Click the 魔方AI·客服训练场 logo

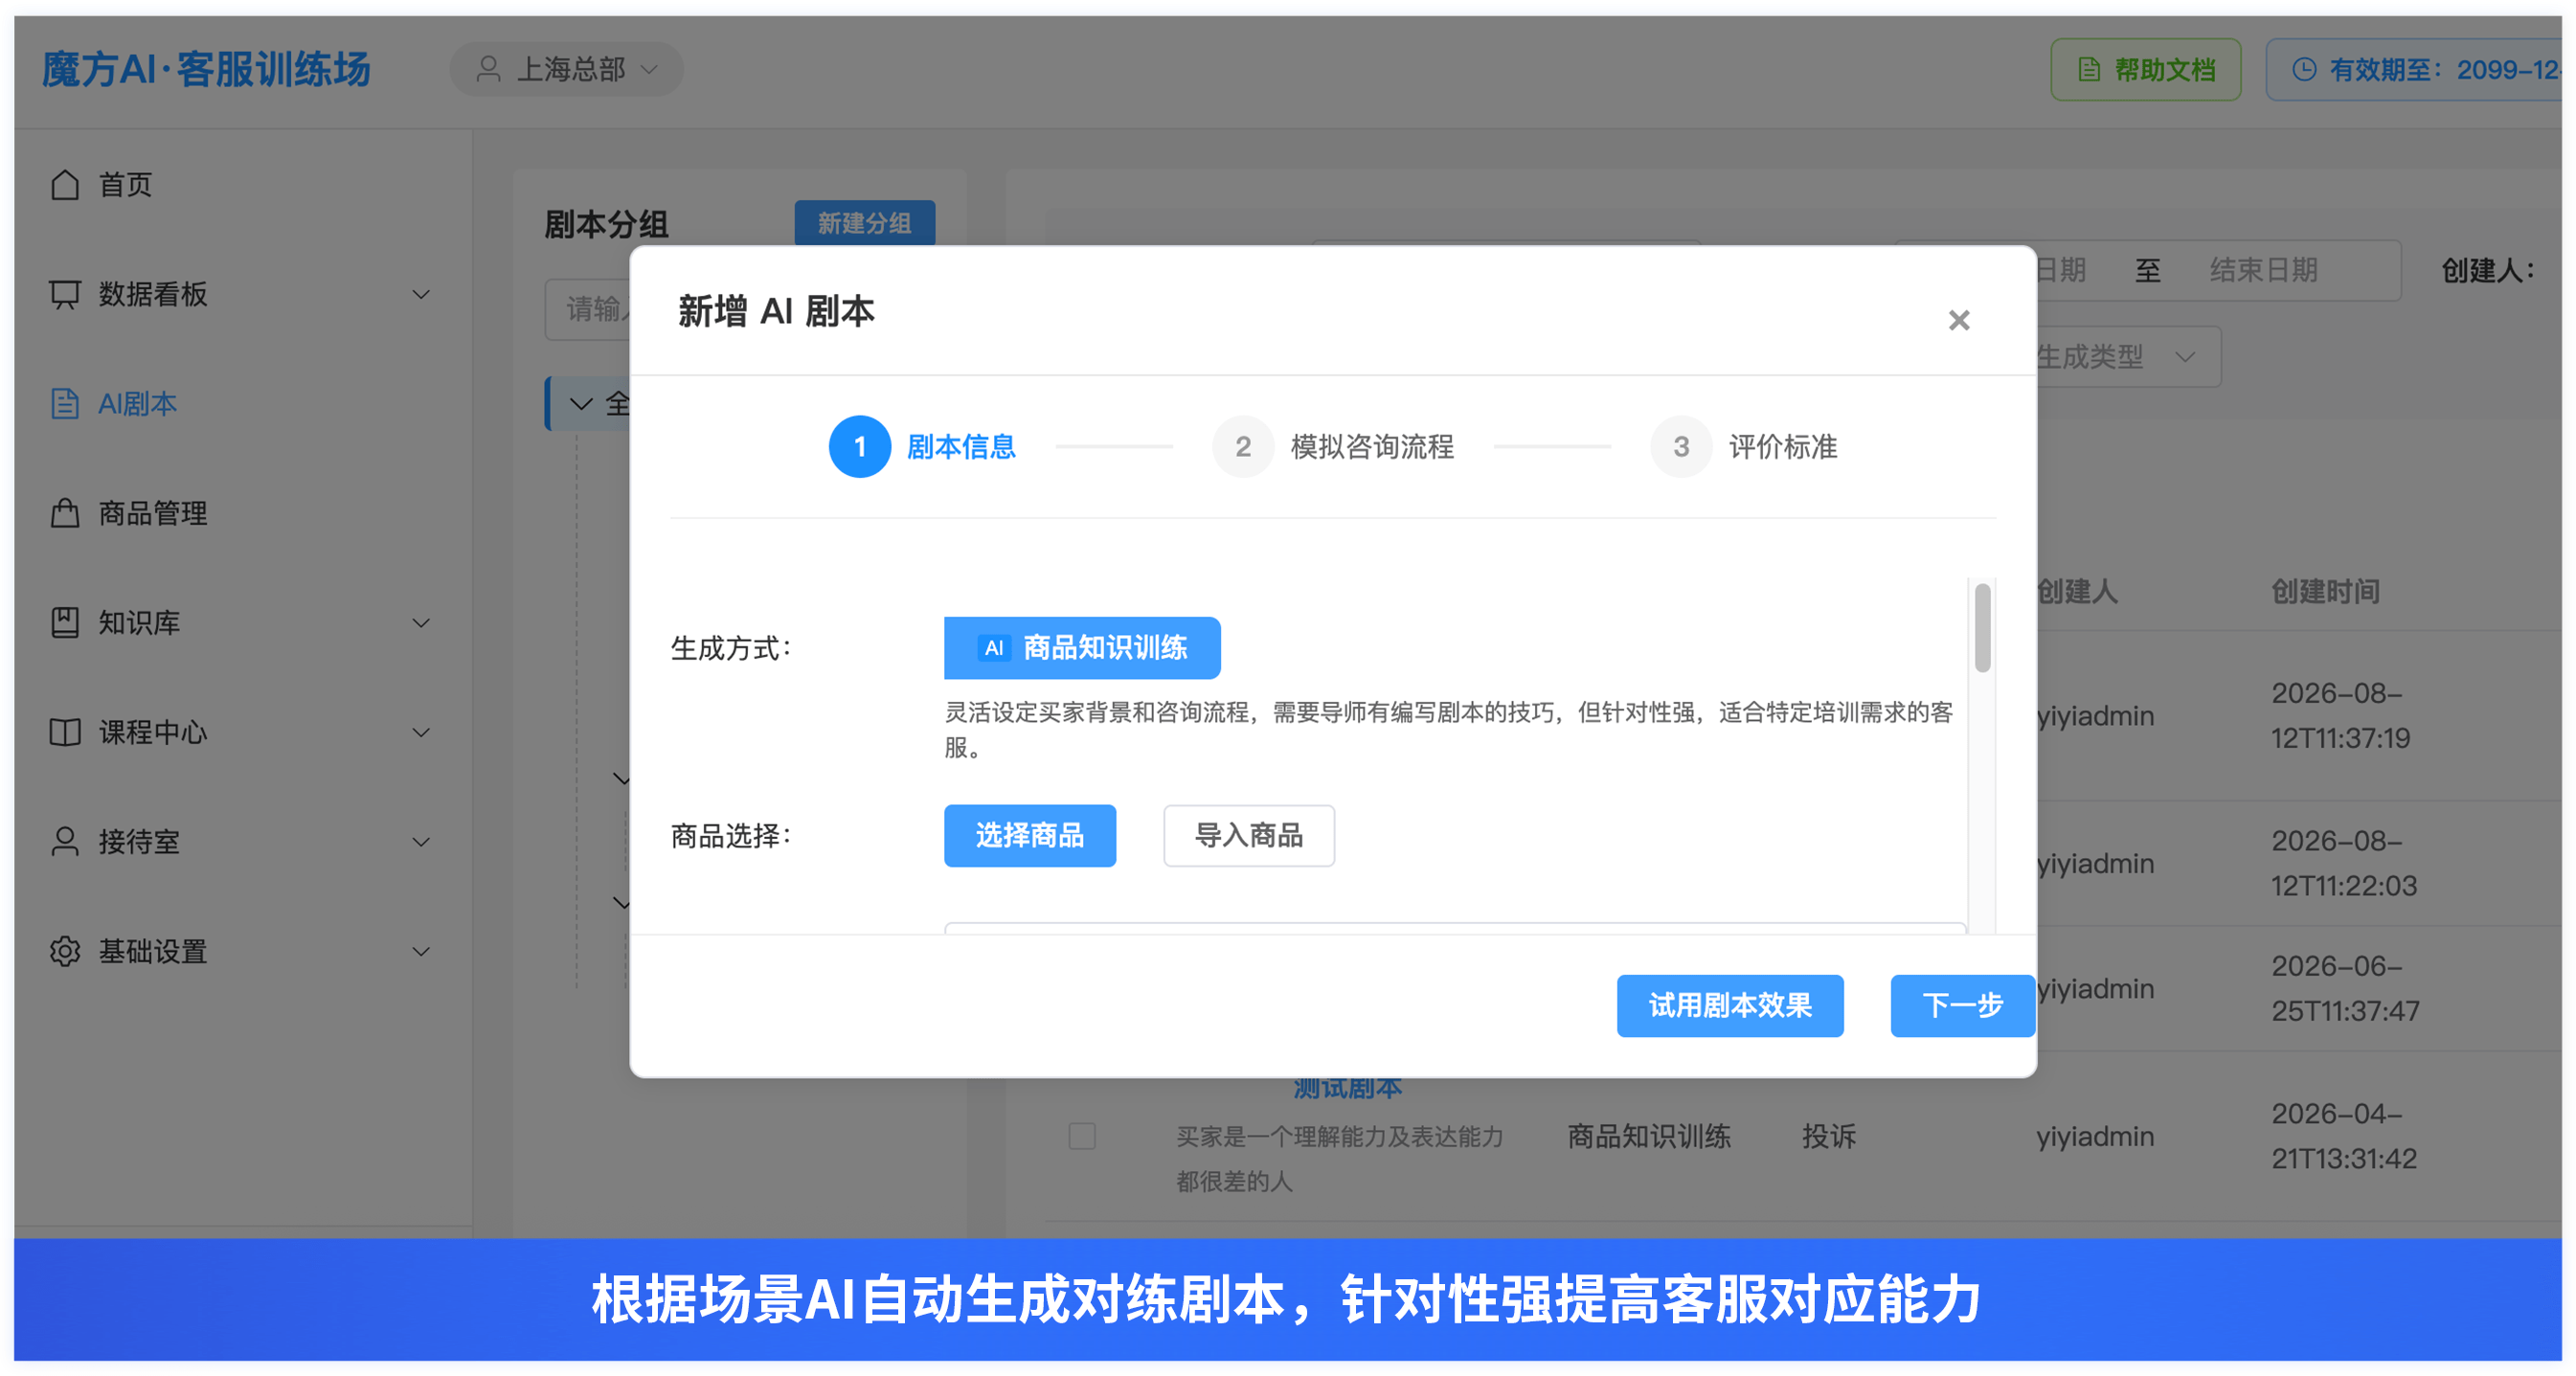pos(206,70)
